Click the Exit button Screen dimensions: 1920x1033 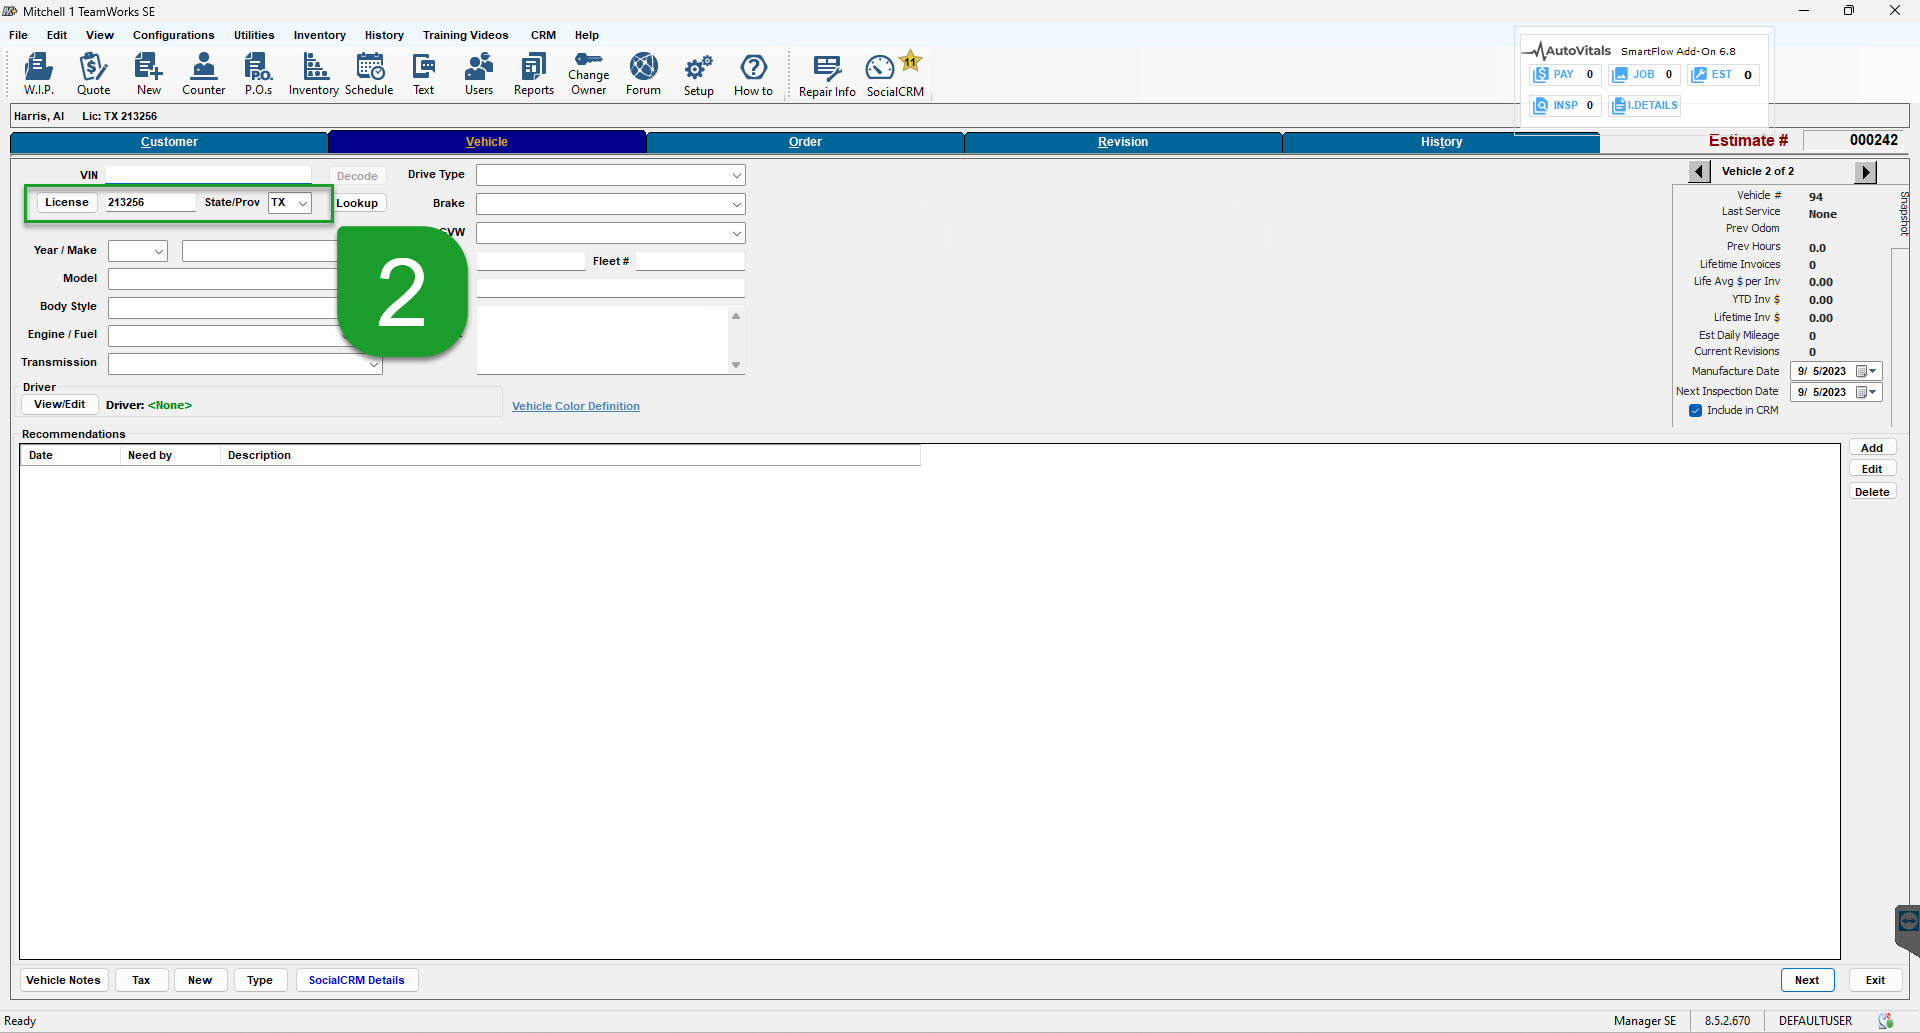[x=1875, y=980]
